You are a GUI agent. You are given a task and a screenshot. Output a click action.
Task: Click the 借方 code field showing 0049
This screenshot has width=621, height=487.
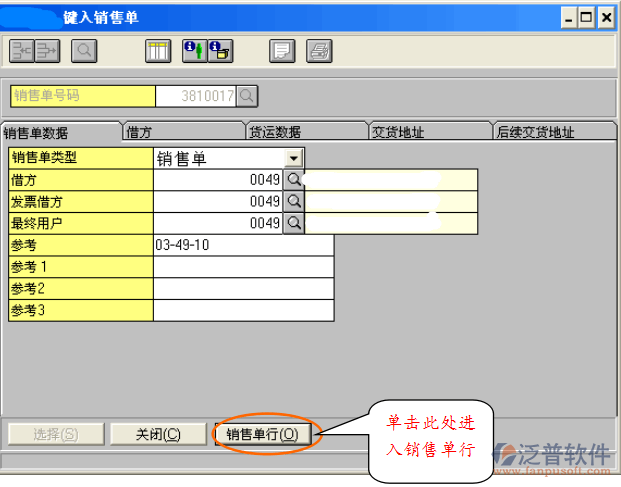[218, 180]
